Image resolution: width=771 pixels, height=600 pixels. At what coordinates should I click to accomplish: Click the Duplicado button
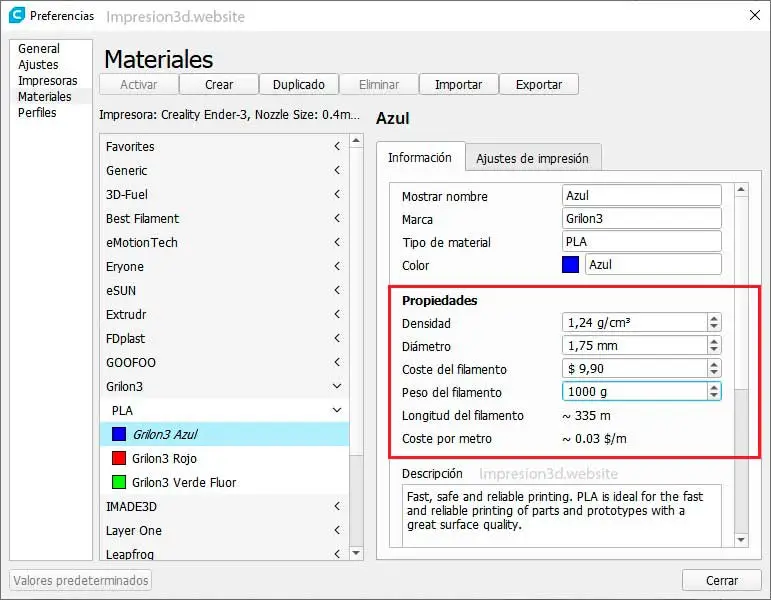299,85
